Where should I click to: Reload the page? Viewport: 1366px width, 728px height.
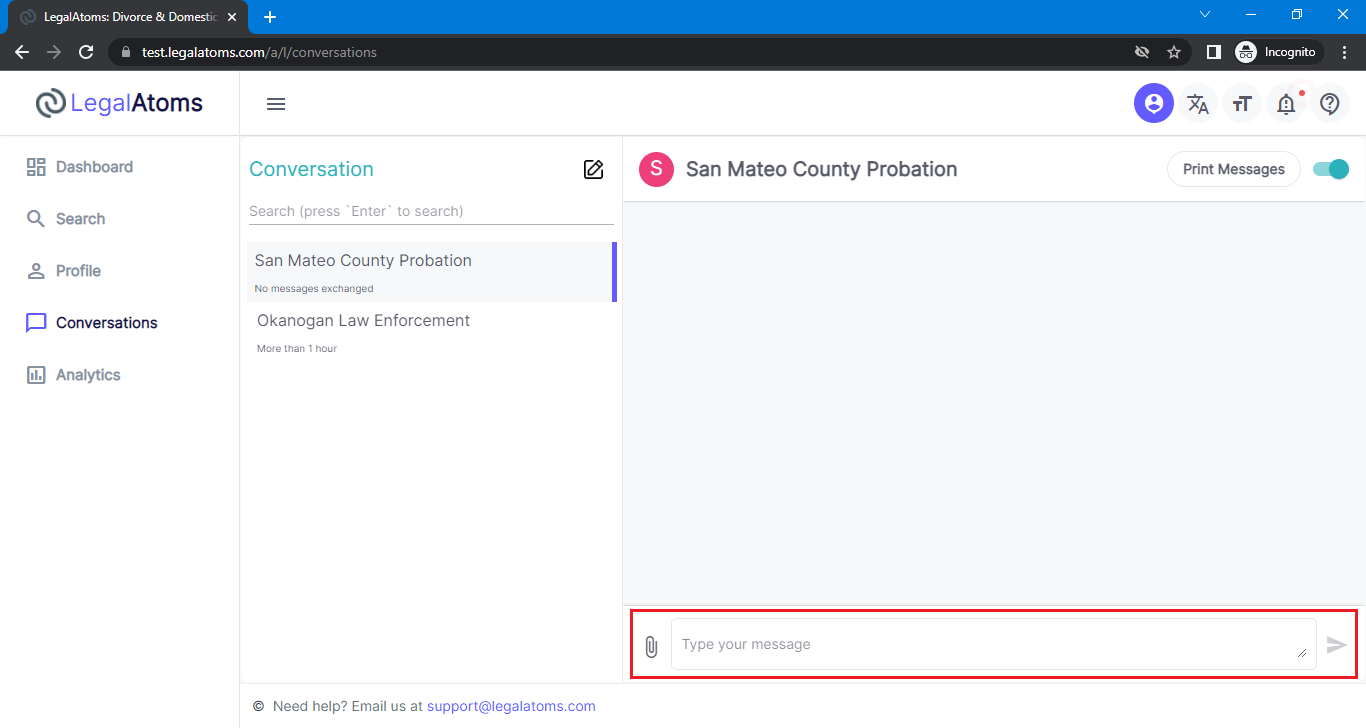pos(86,52)
